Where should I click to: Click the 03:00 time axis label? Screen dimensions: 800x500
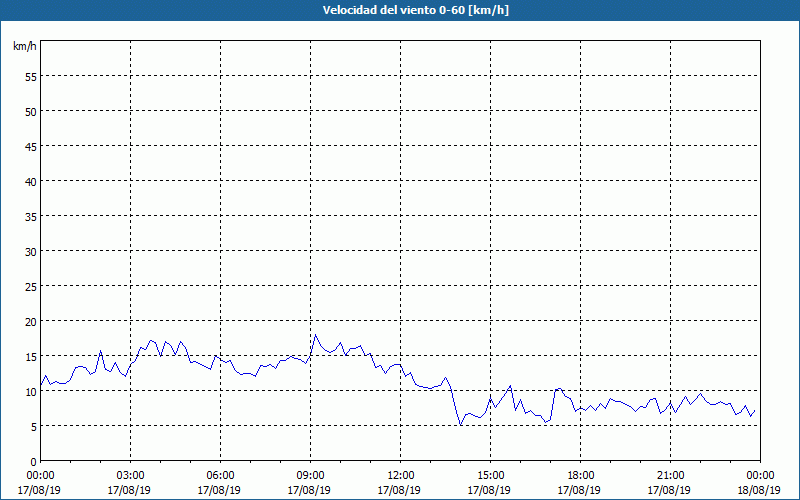tap(130, 476)
